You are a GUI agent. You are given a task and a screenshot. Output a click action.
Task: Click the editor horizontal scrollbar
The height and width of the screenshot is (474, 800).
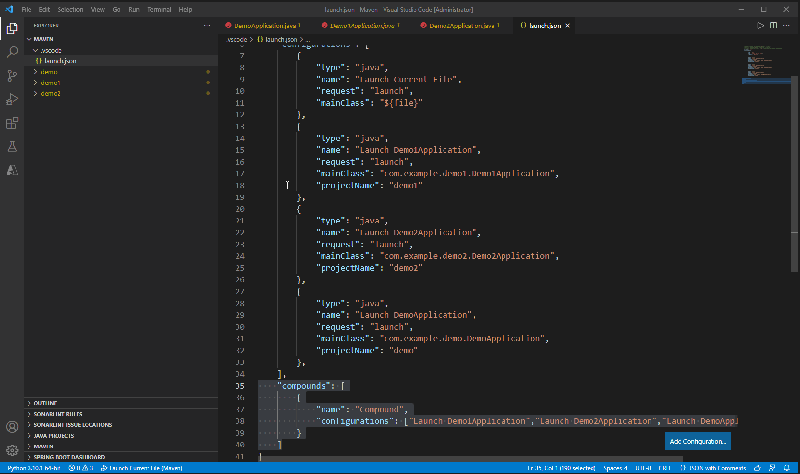click(471, 459)
